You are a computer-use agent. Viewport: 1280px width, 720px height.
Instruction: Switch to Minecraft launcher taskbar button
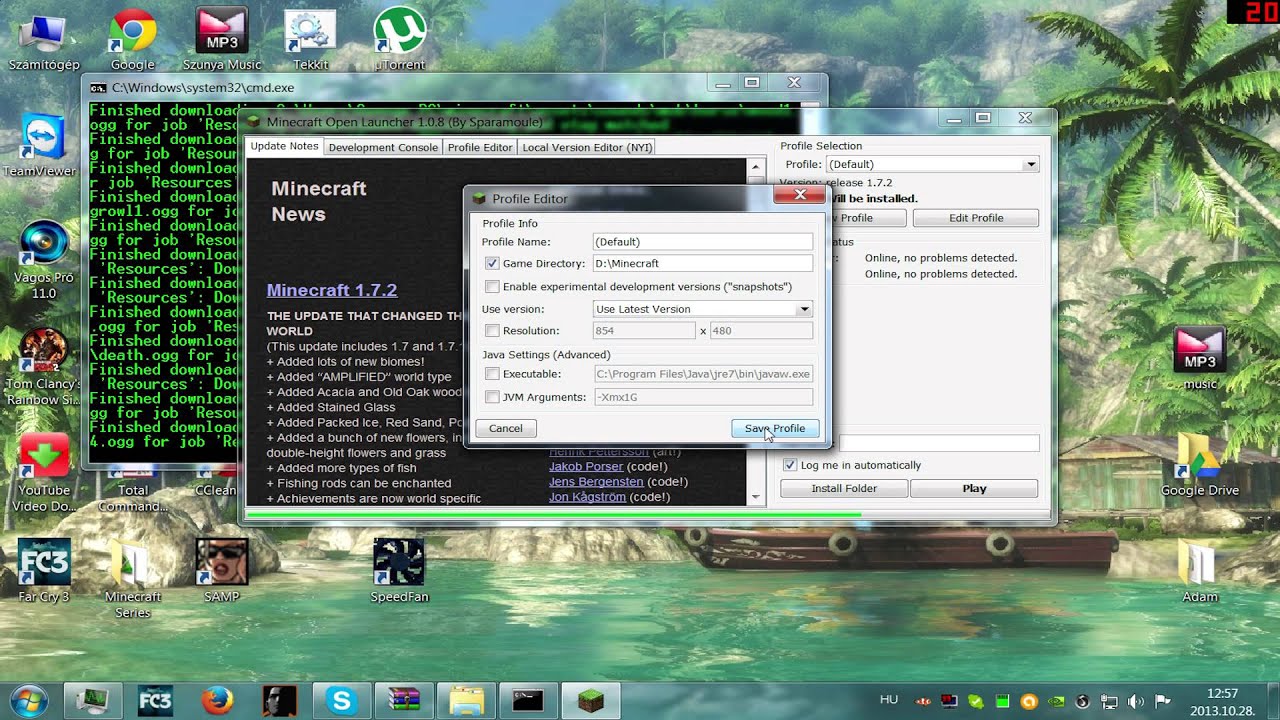[x=591, y=700]
